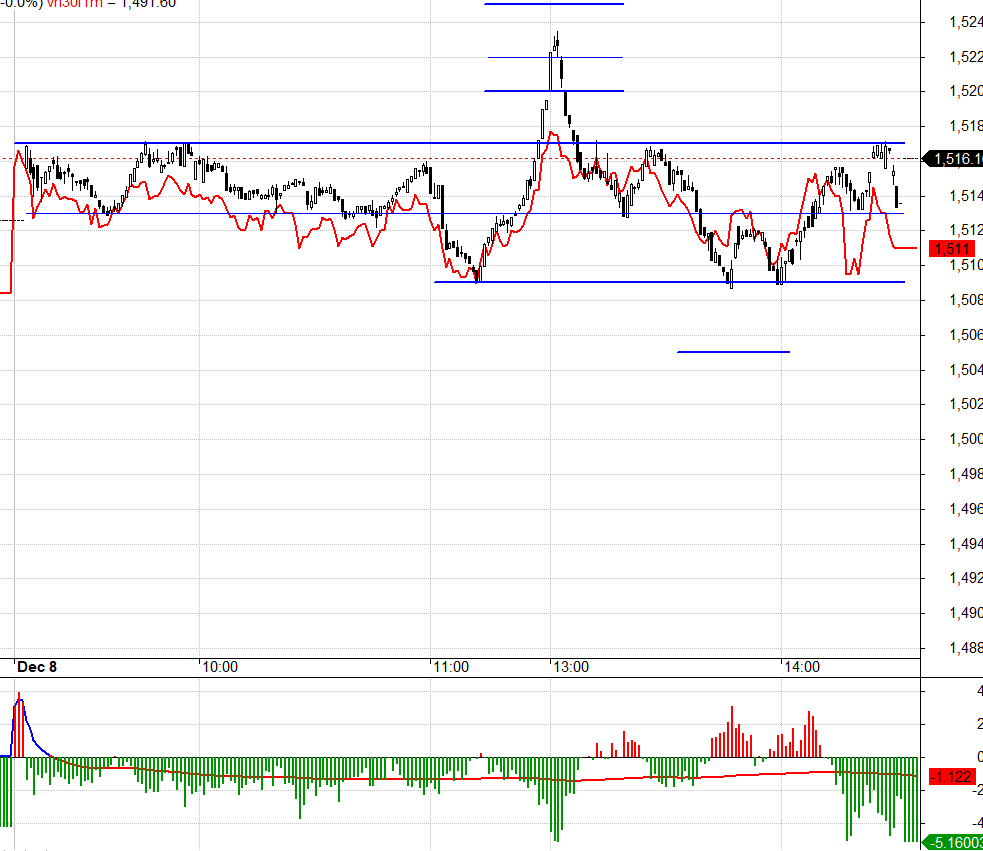
Task: Select the short blue line below 1,506
Action: point(733,352)
